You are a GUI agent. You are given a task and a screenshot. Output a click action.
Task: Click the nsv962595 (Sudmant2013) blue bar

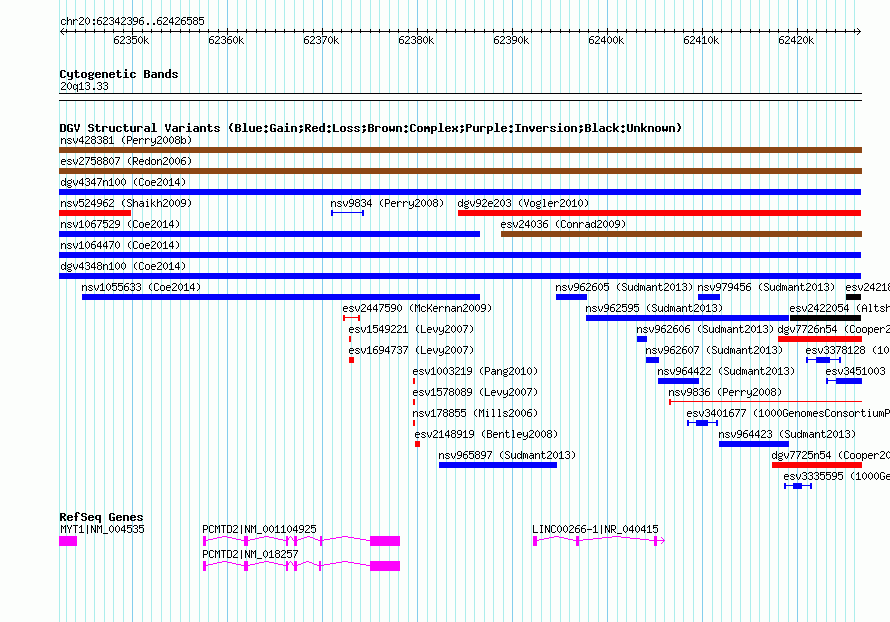pyautogui.click(x=687, y=318)
